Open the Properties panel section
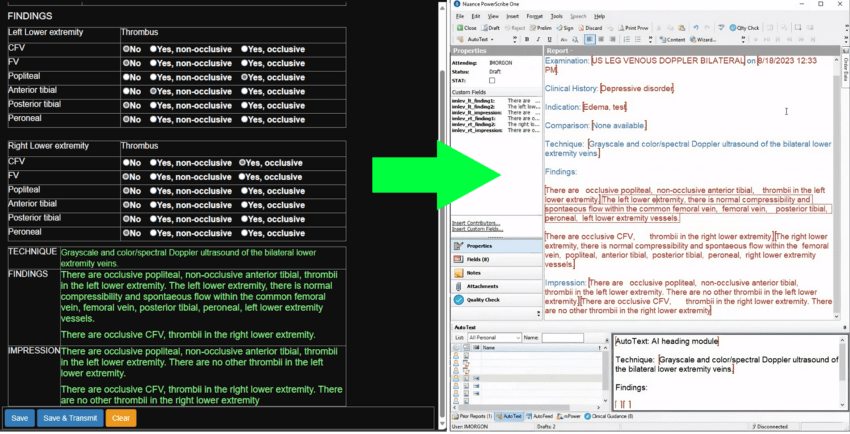850x434 pixels. coord(496,246)
